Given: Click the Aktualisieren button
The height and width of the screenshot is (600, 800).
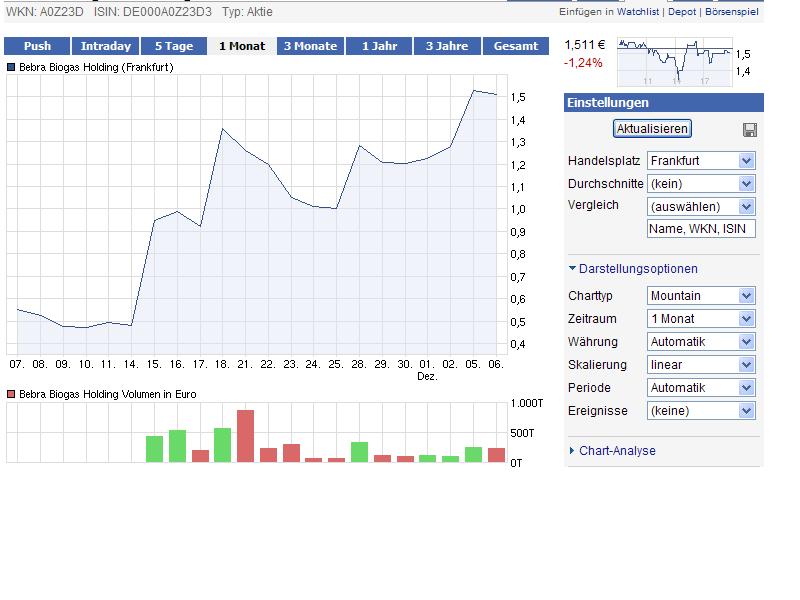Looking at the screenshot, I should tap(652, 129).
